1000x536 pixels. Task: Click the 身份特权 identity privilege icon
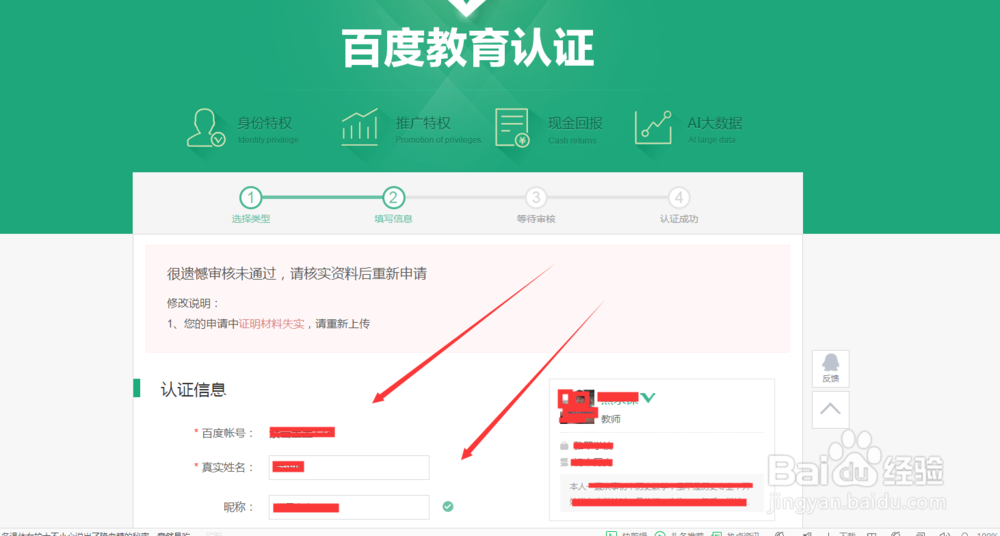click(x=206, y=128)
